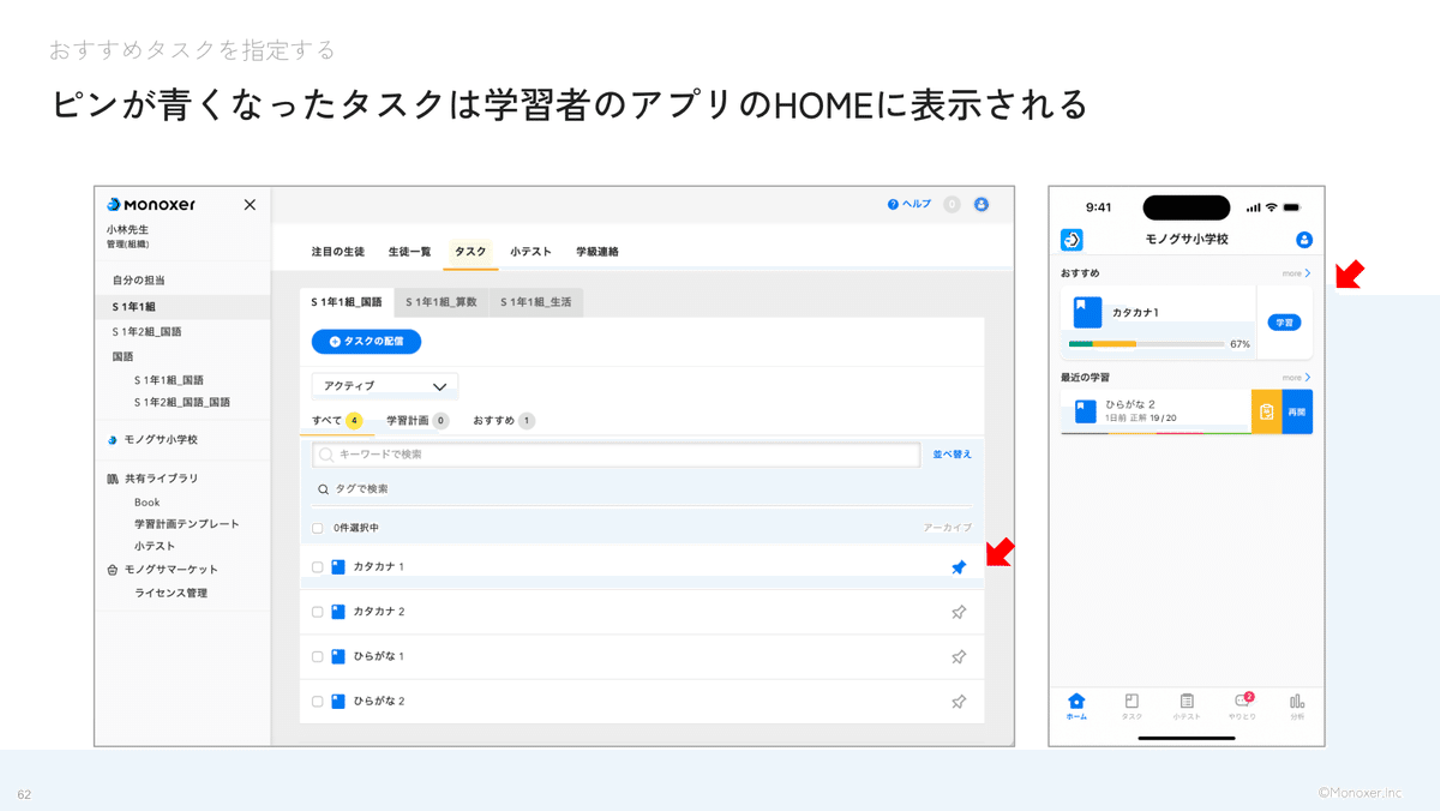
Task: Switch to the 生徒一覧 tab
Action: [410, 252]
